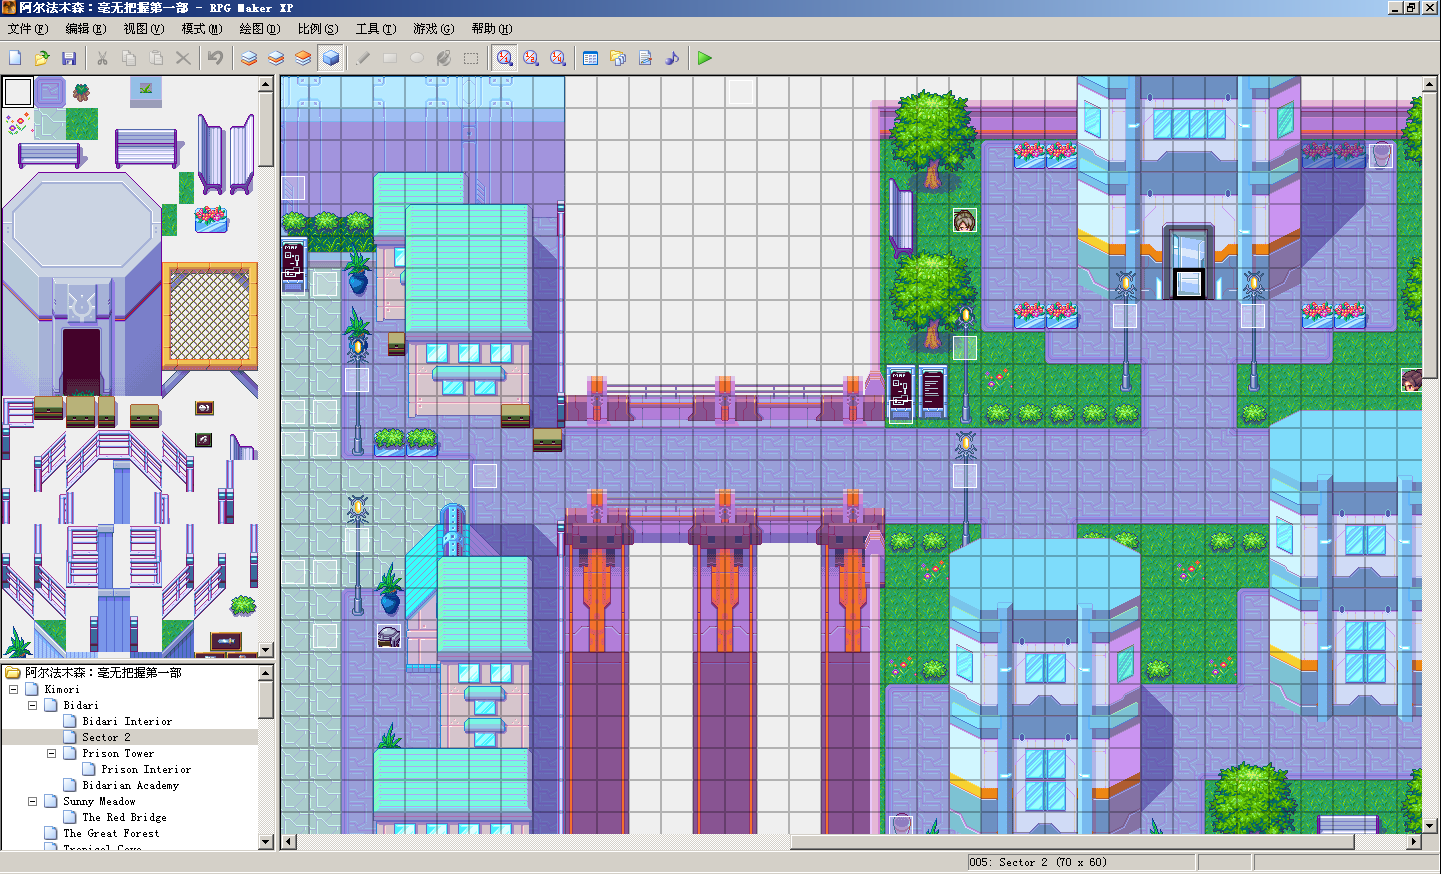Select the rectangle drawing tool
The width and height of the screenshot is (1441, 874).
pyautogui.click(x=390, y=58)
